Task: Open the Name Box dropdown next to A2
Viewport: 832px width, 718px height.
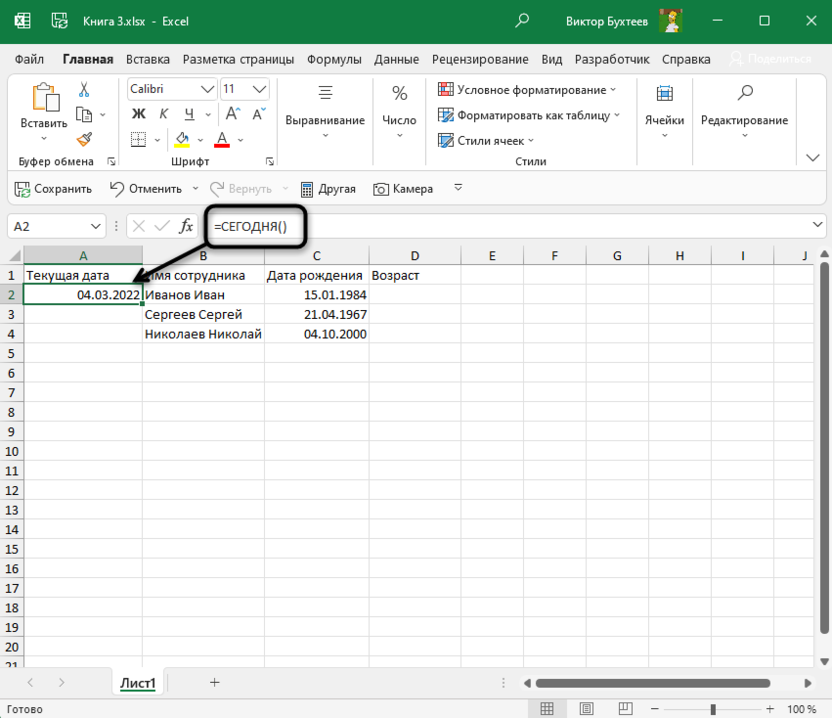Action: [x=96, y=227]
